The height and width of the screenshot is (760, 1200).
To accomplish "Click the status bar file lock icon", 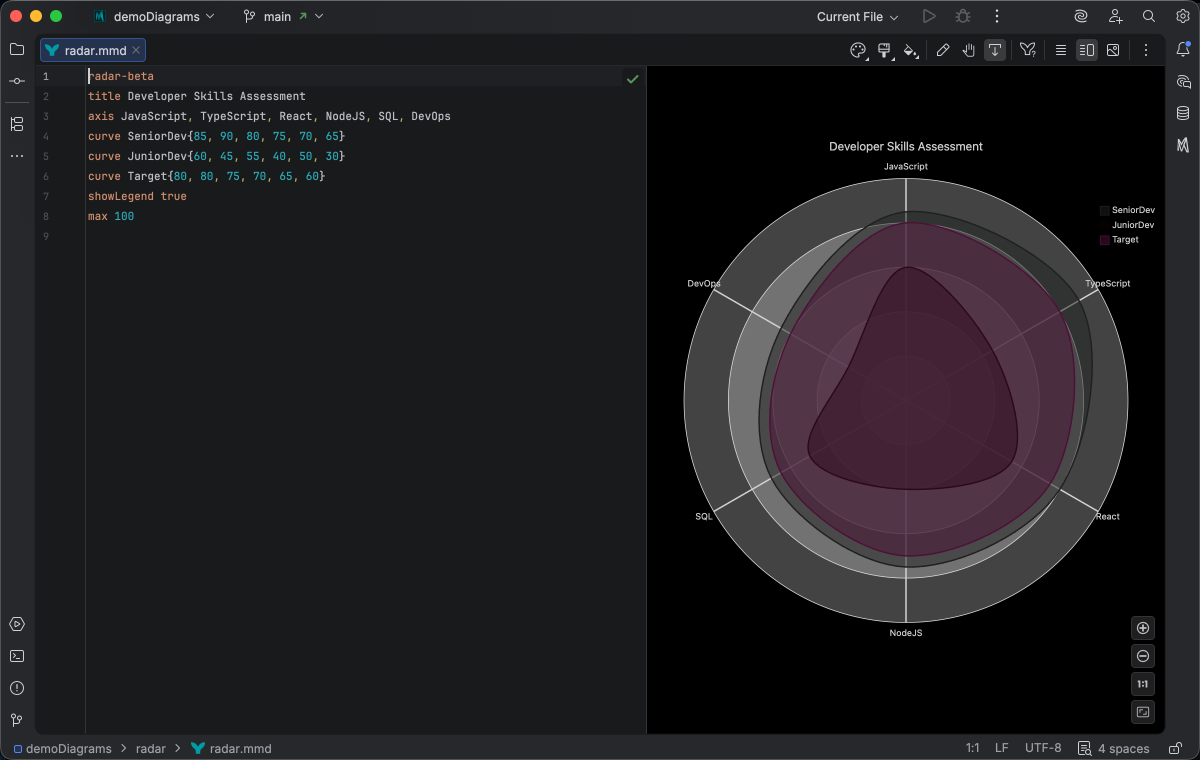I will coord(1175,748).
